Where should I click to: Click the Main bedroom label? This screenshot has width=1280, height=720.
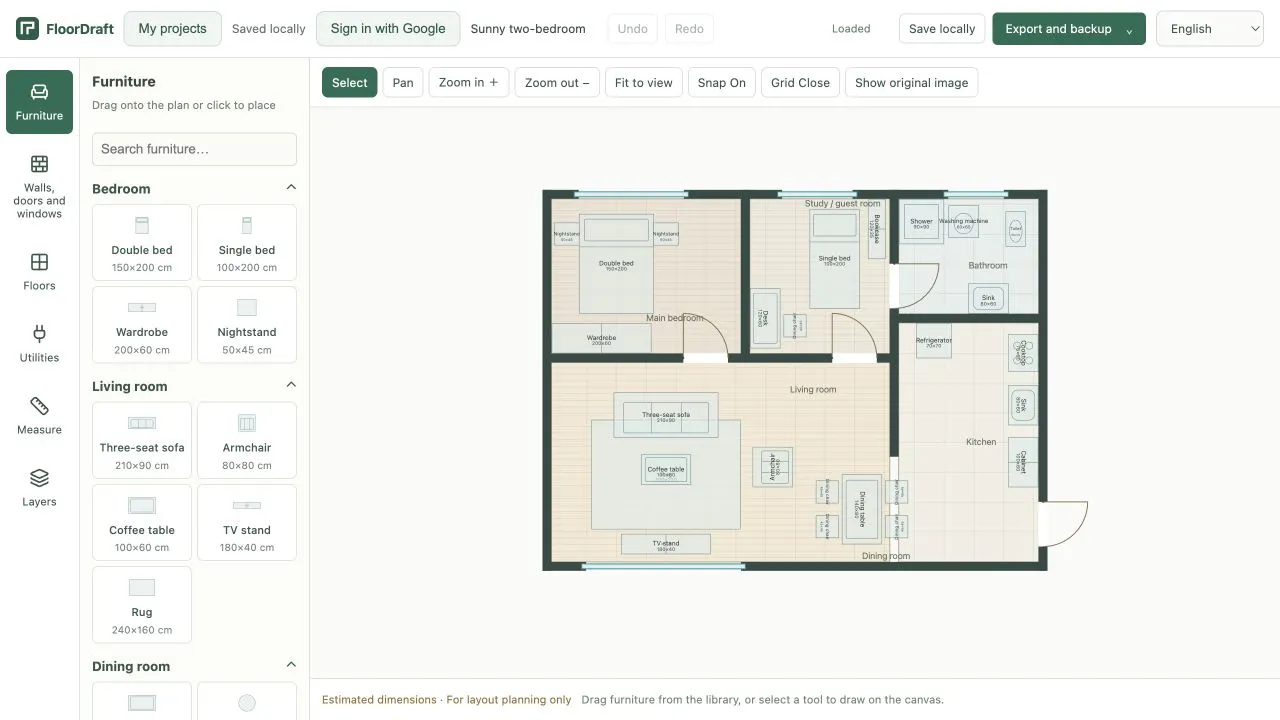[675, 319]
